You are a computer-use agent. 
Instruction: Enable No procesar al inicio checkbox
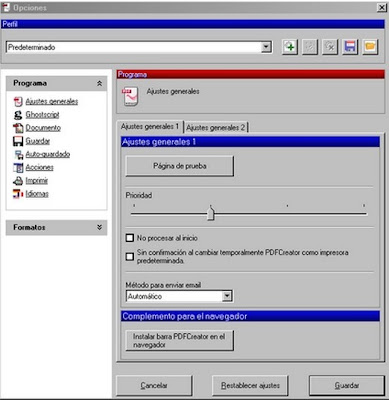(x=130, y=238)
